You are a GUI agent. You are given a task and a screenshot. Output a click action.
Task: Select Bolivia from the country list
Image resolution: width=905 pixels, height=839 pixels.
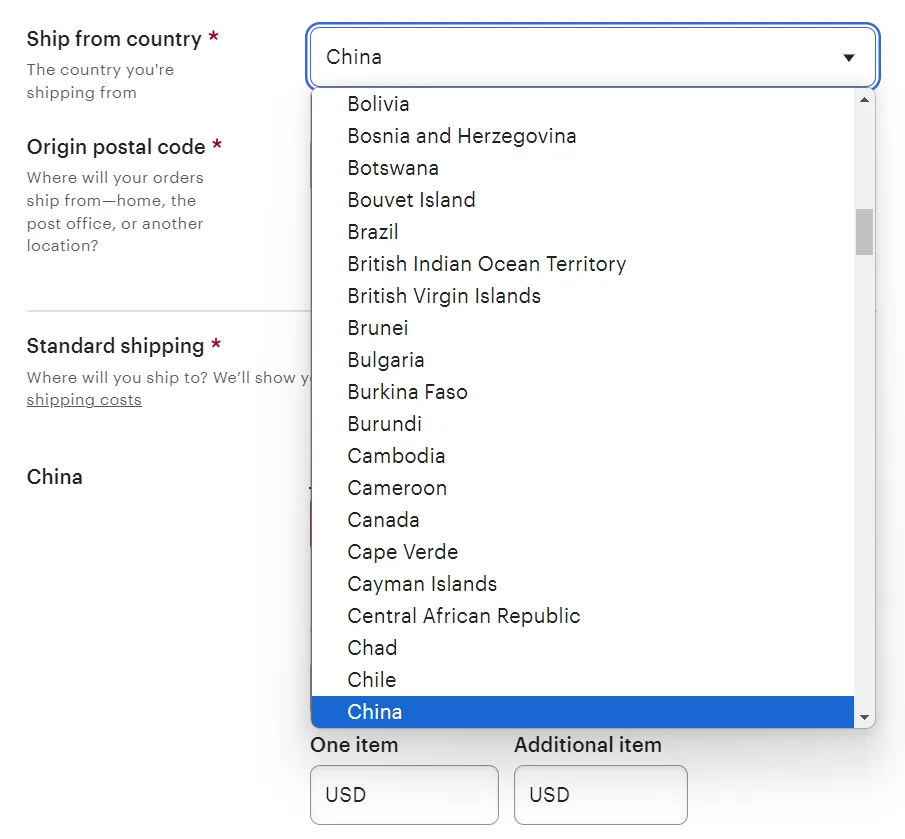point(378,104)
